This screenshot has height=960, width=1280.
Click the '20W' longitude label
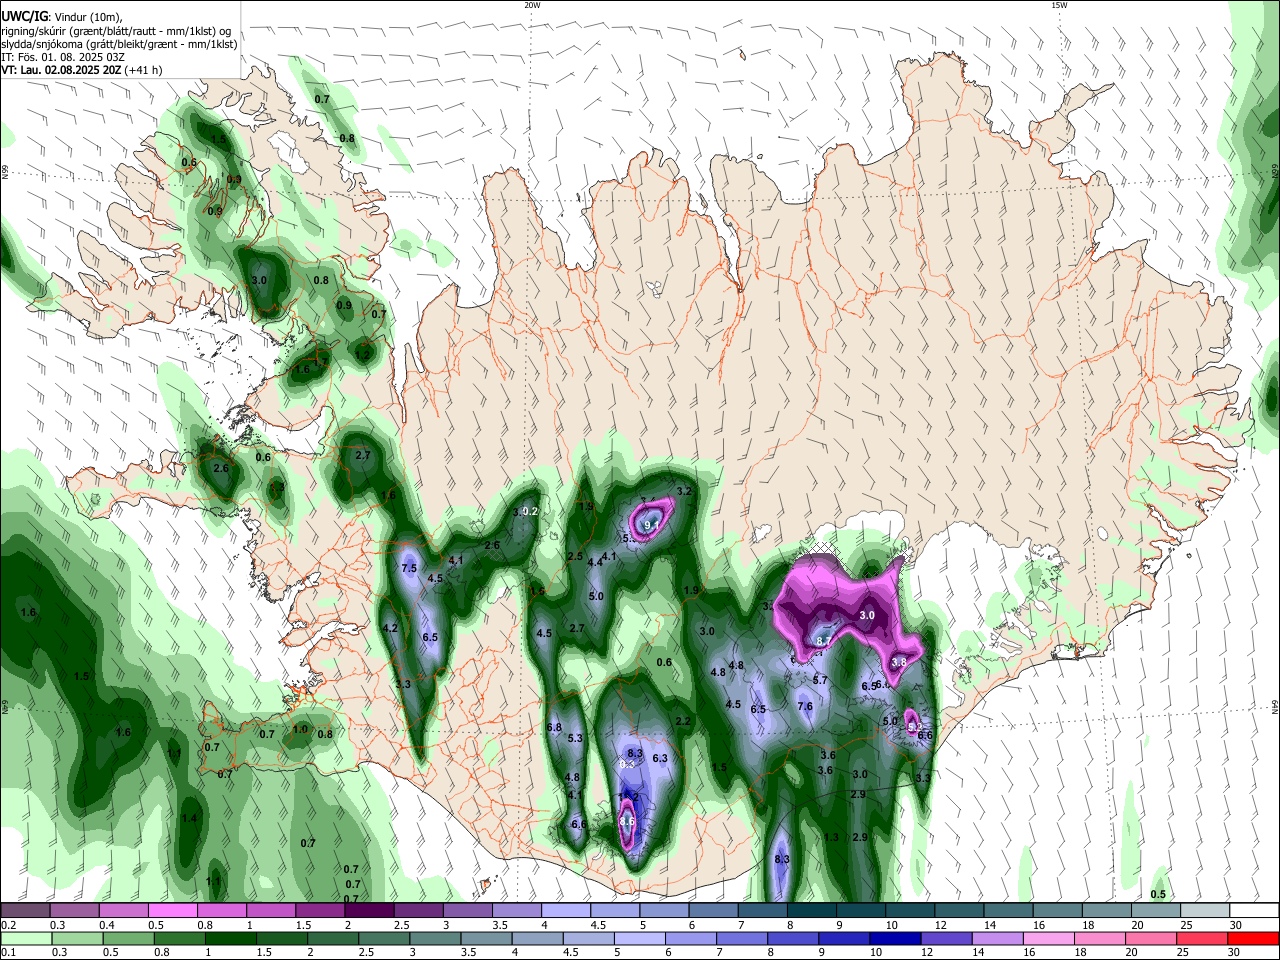coord(532,5)
